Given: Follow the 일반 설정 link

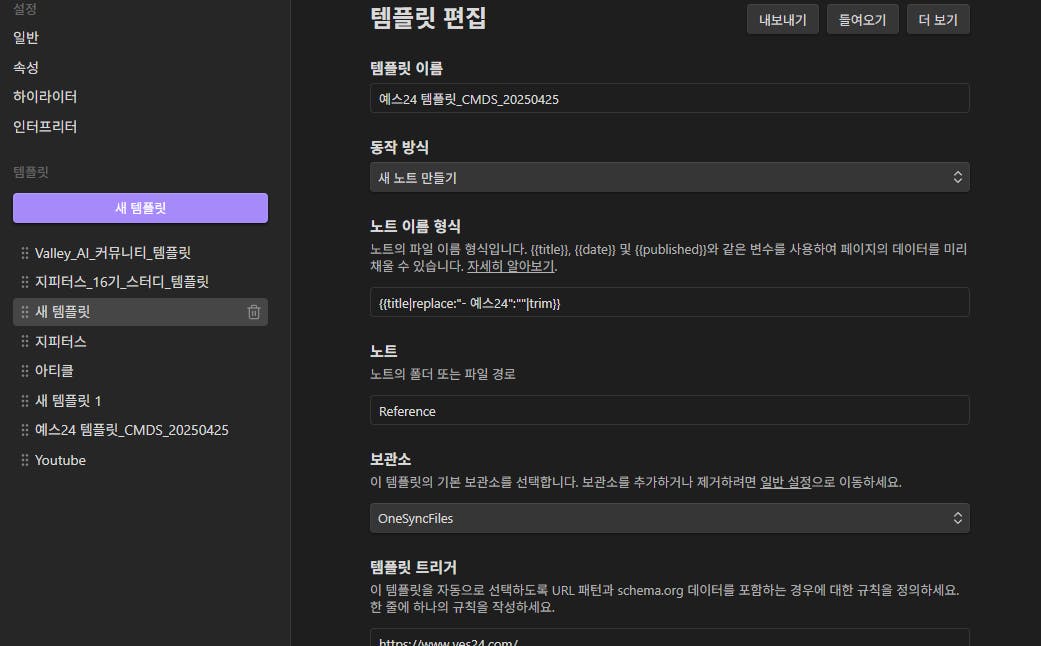Looking at the screenshot, I should (785, 482).
